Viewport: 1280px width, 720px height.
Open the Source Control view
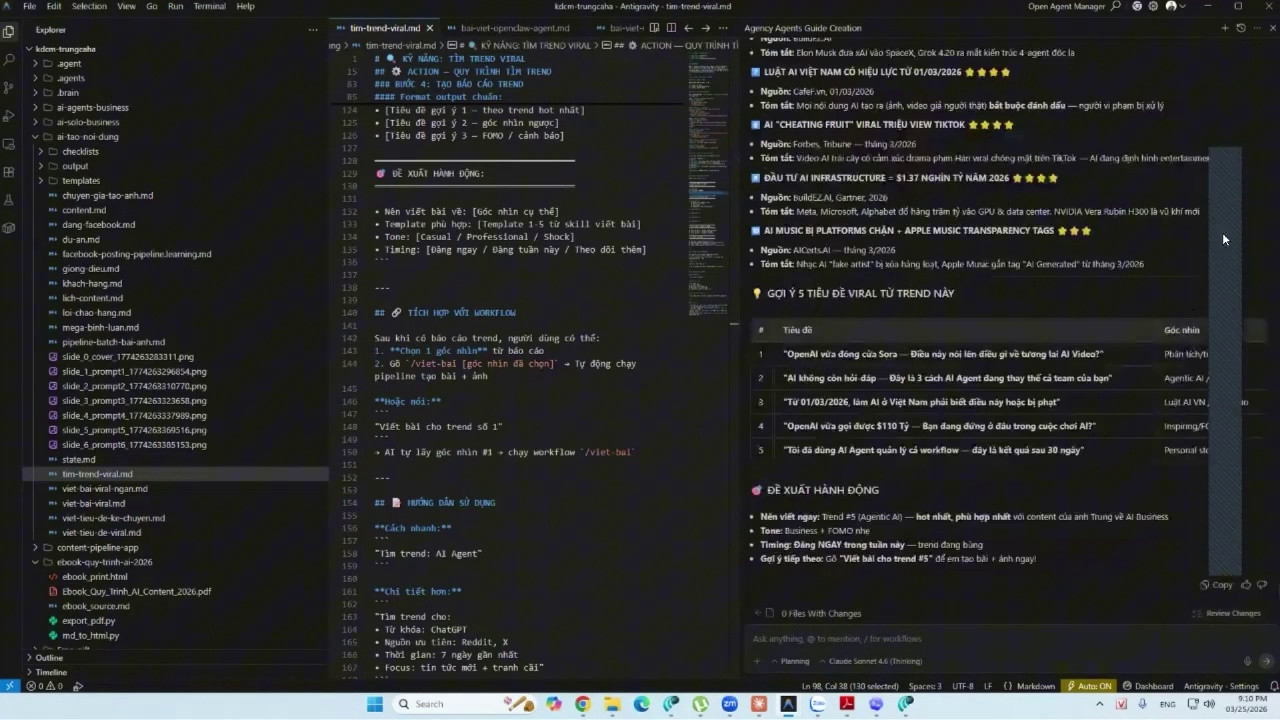tap(9, 88)
